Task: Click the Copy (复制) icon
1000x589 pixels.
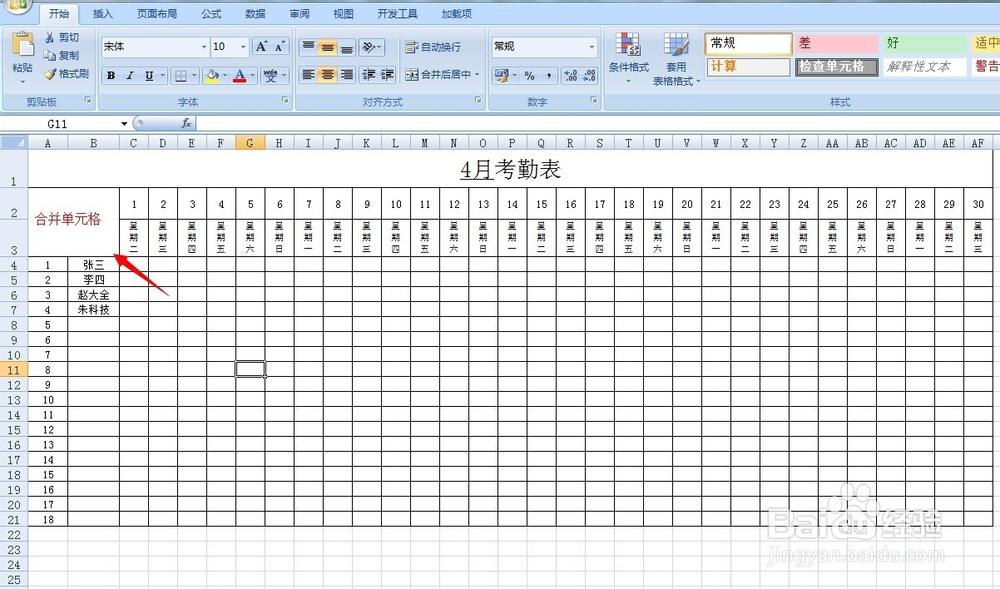Action: pyautogui.click(x=50, y=55)
